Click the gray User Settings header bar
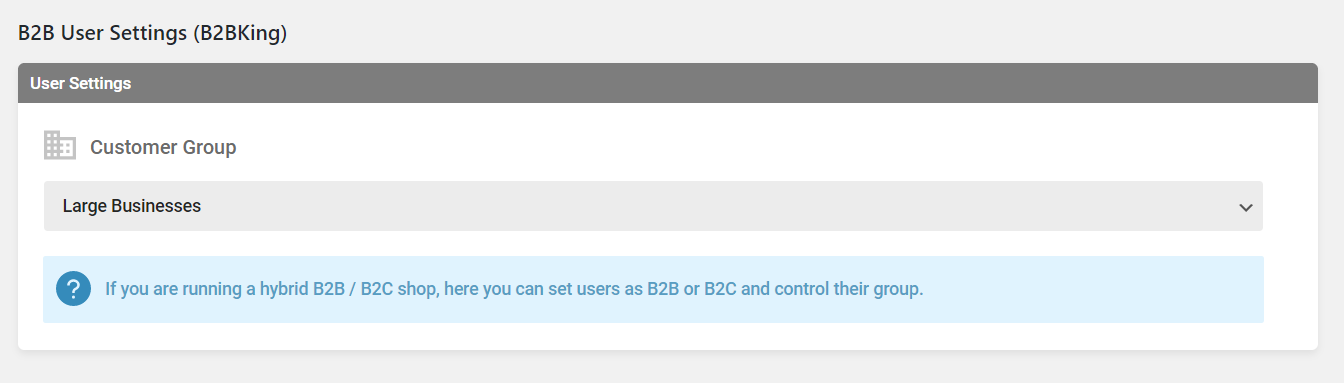 pyautogui.click(x=668, y=83)
